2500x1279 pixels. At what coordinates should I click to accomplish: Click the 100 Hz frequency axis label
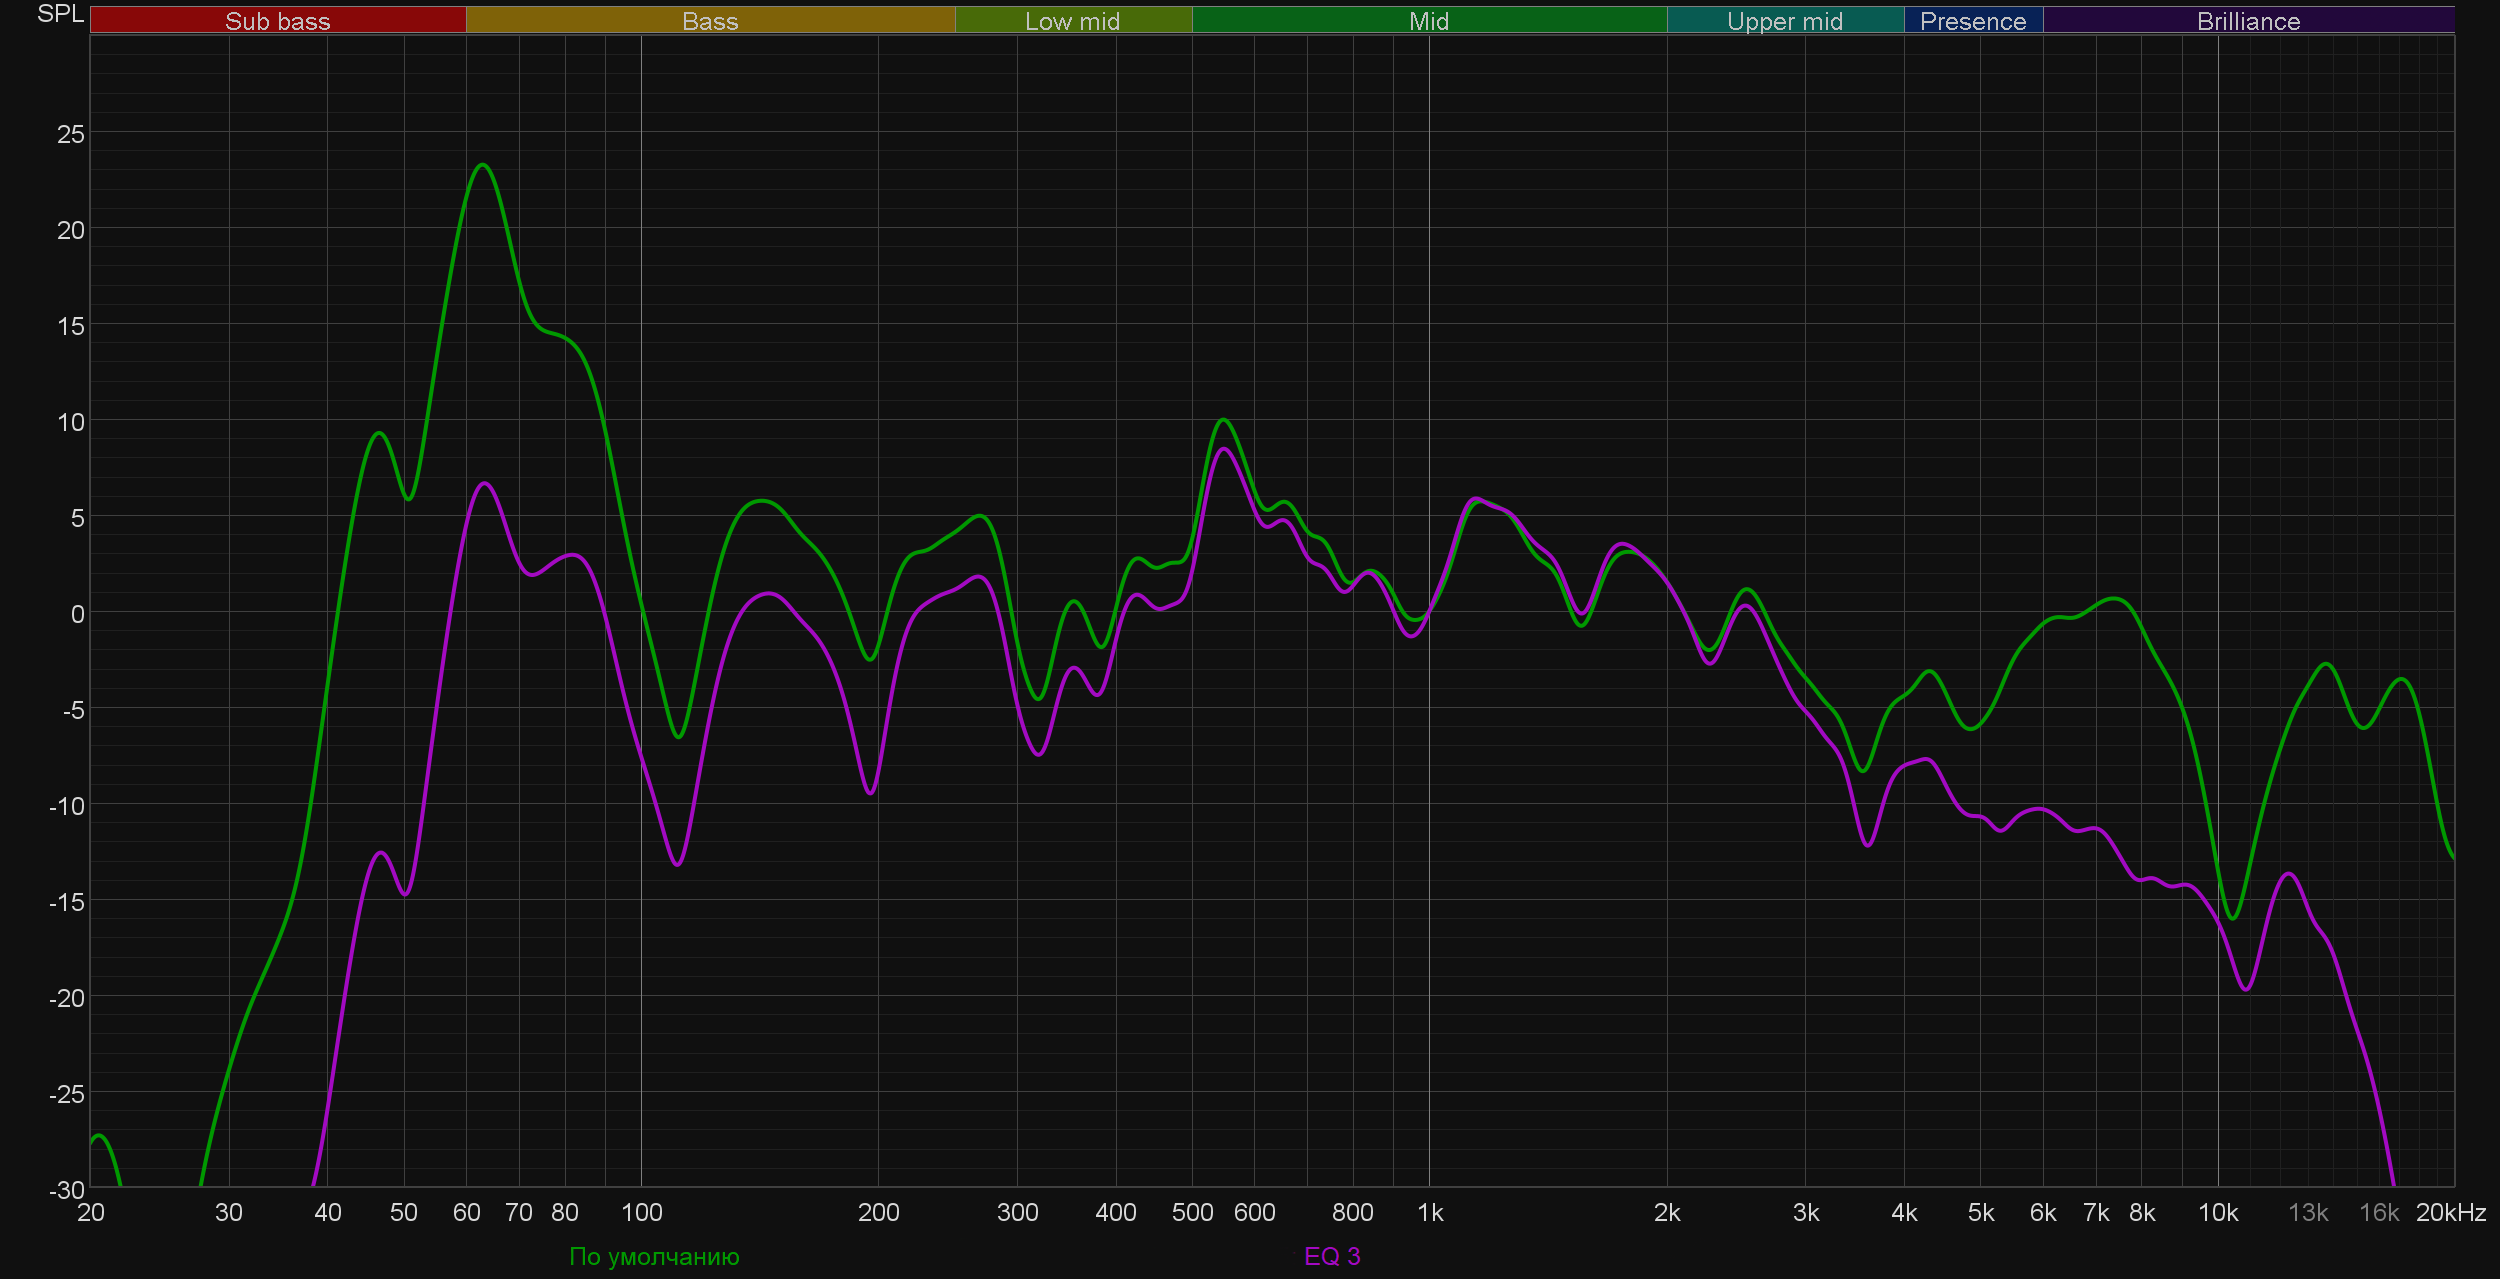[641, 1213]
